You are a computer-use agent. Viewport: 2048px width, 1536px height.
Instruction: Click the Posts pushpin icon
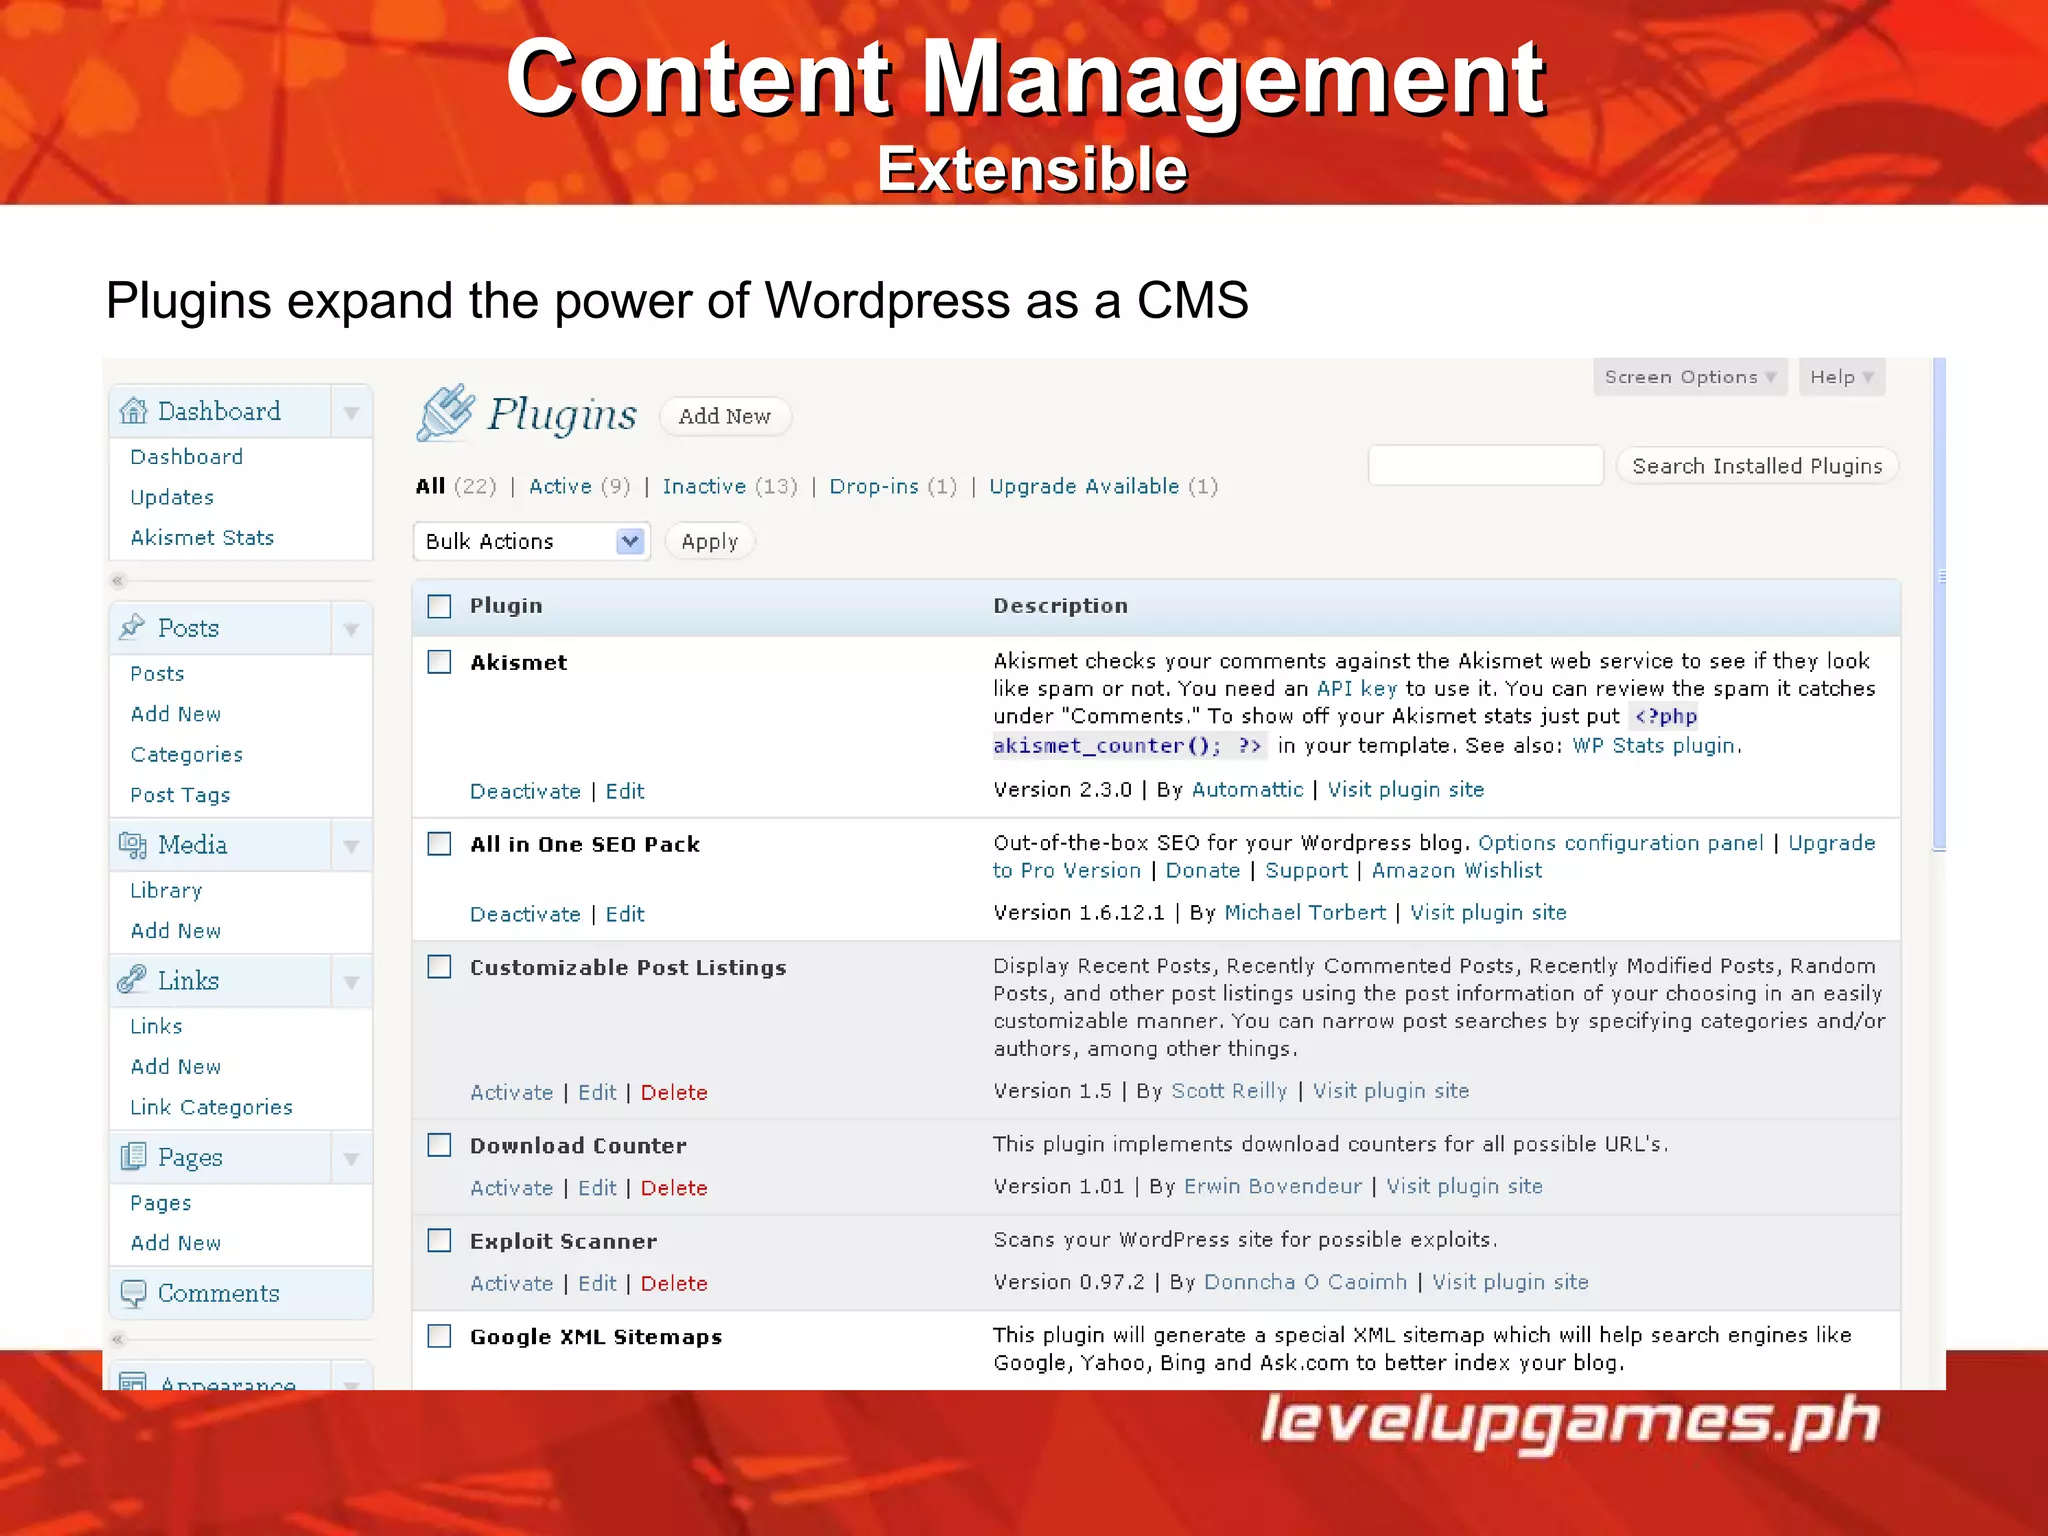point(132,627)
